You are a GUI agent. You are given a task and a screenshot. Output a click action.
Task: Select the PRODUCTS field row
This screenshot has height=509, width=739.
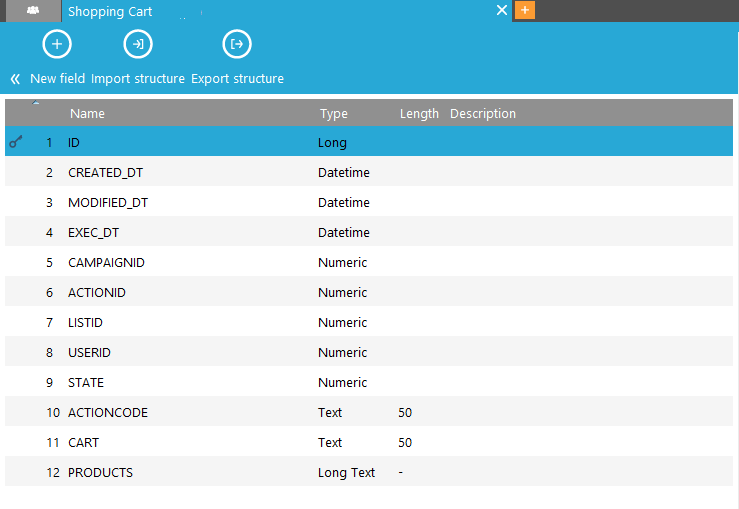(100, 472)
